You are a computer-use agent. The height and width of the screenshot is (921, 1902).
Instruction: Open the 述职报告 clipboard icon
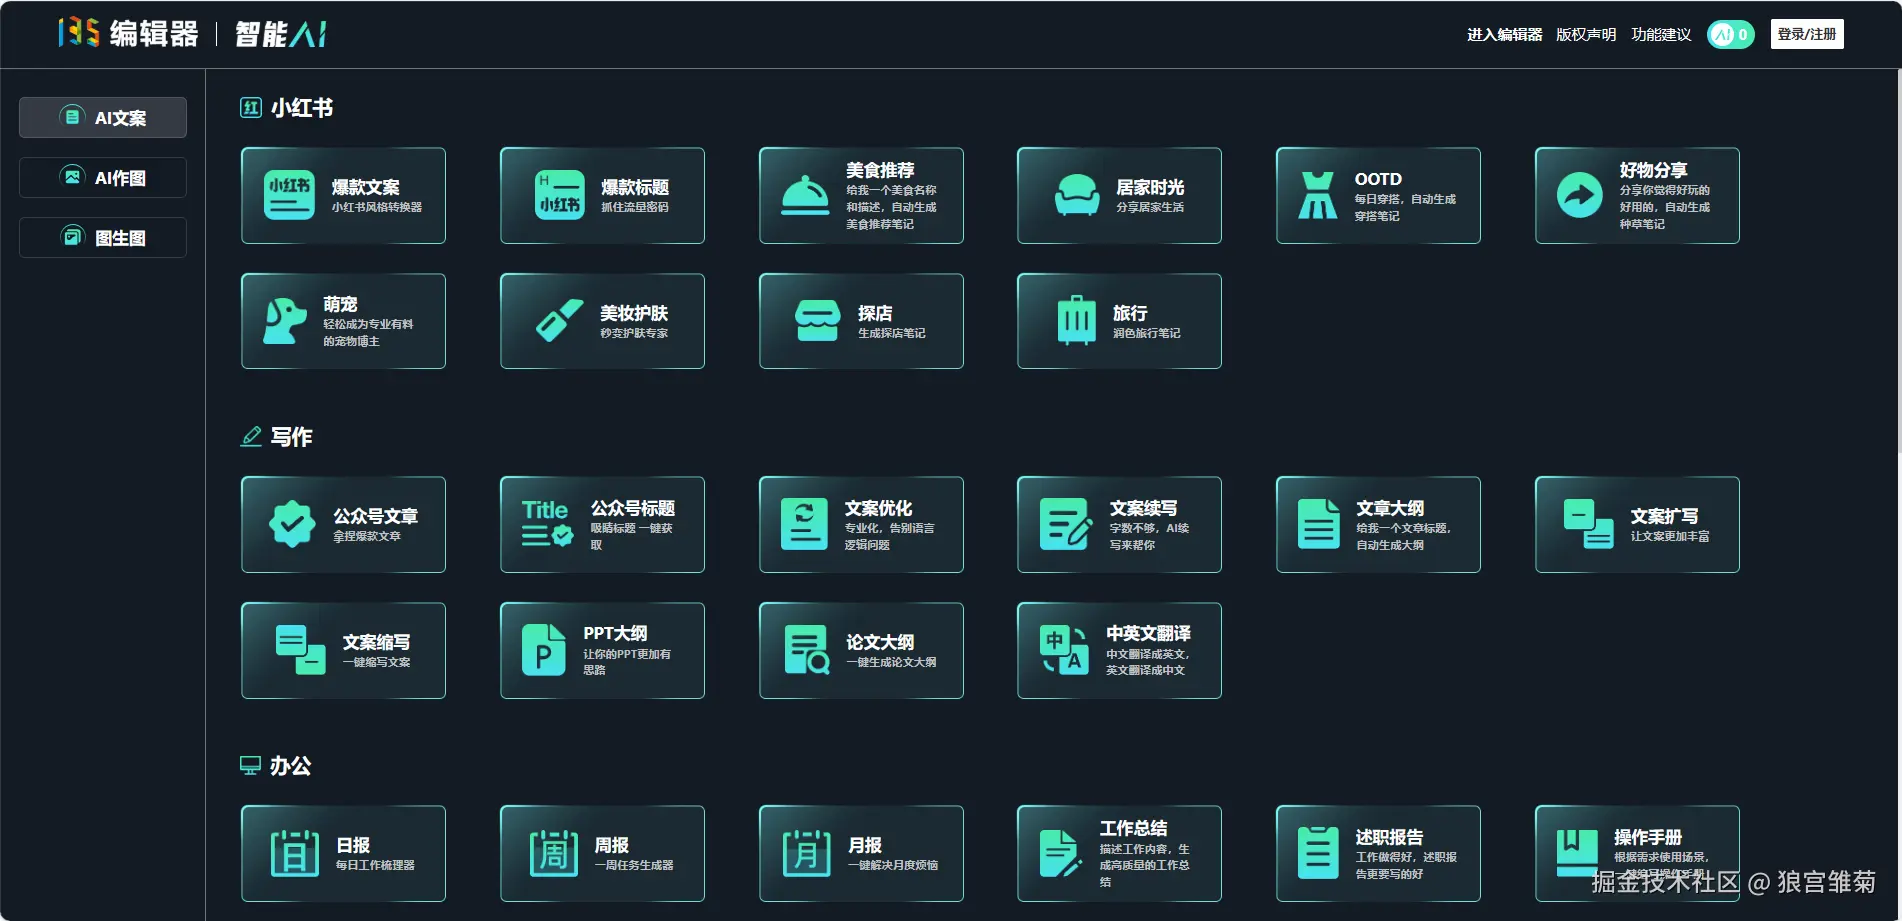(1318, 854)
